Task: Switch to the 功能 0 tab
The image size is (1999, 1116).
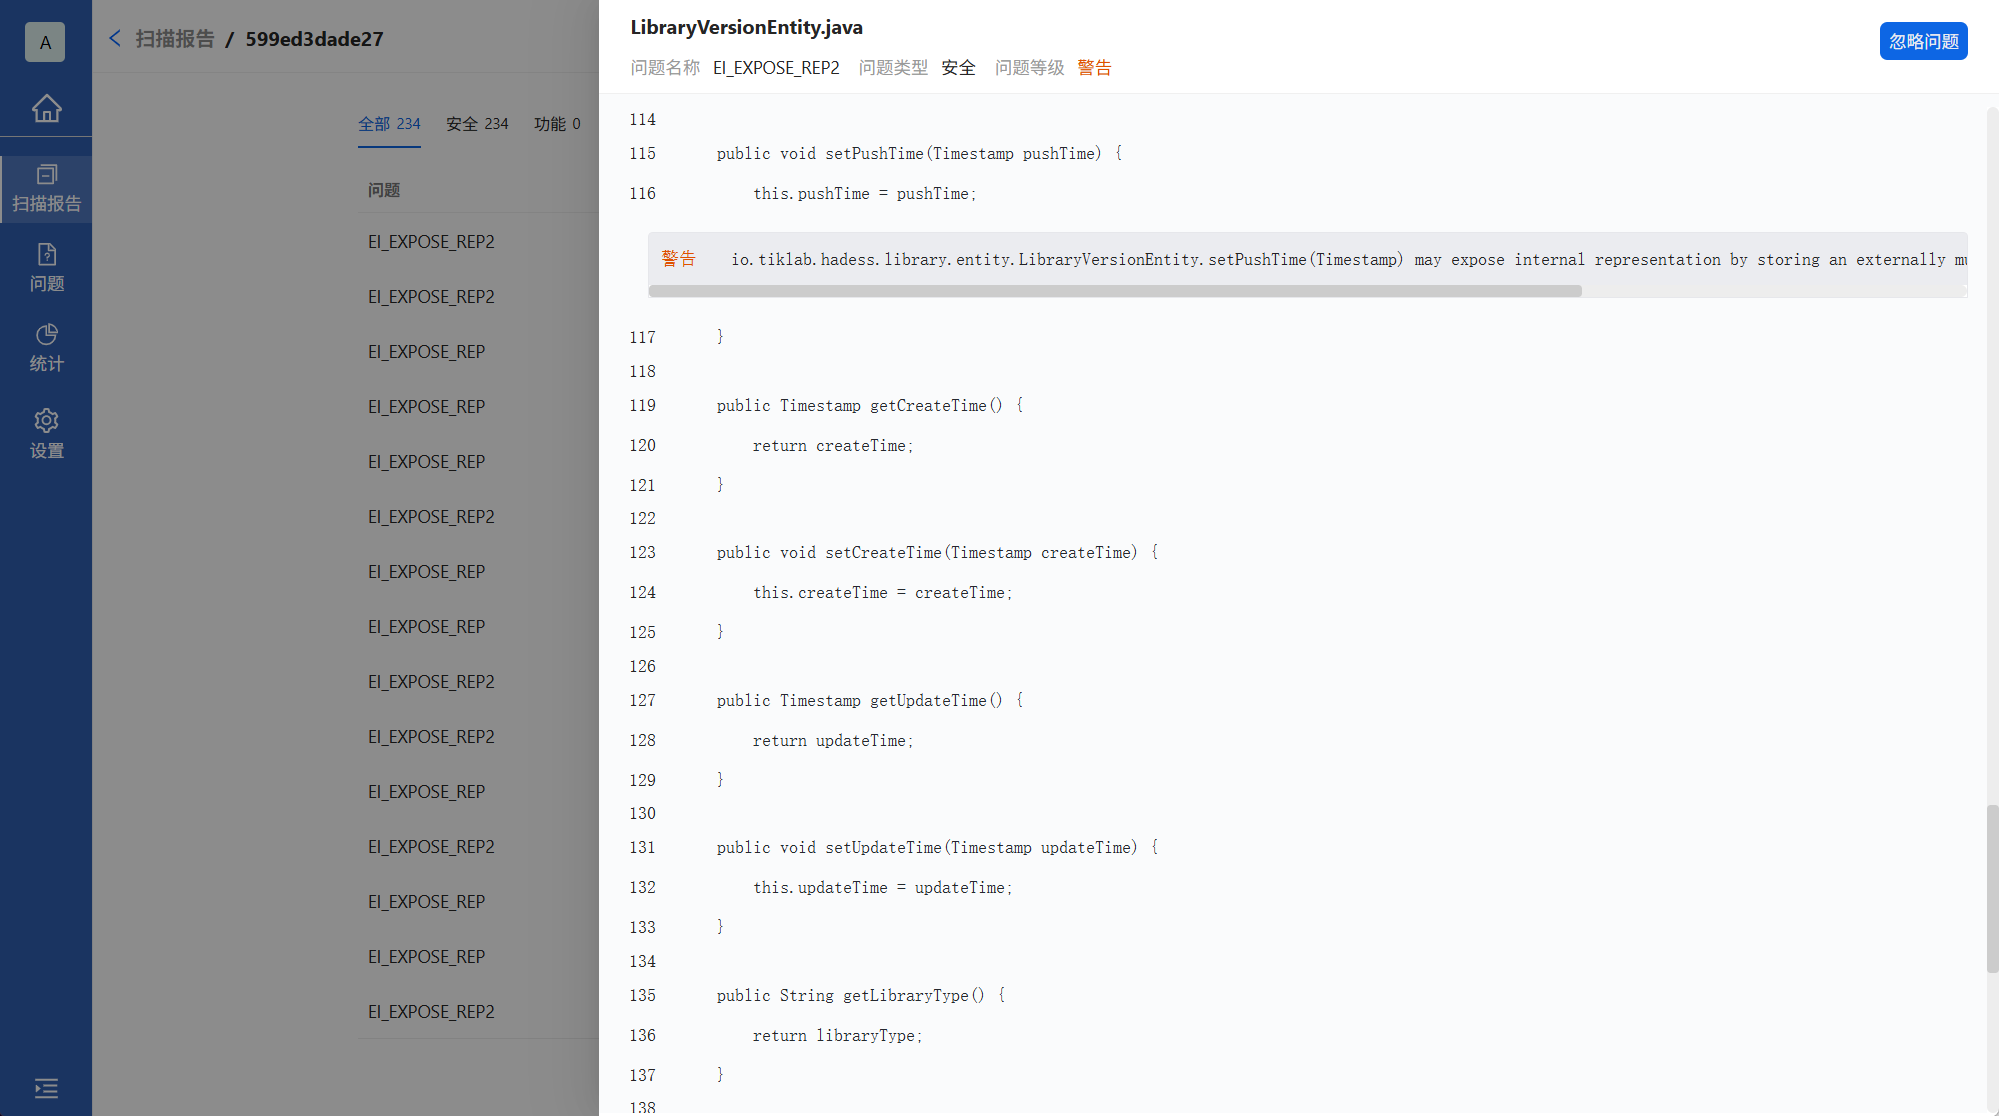Action: (557, 124)
